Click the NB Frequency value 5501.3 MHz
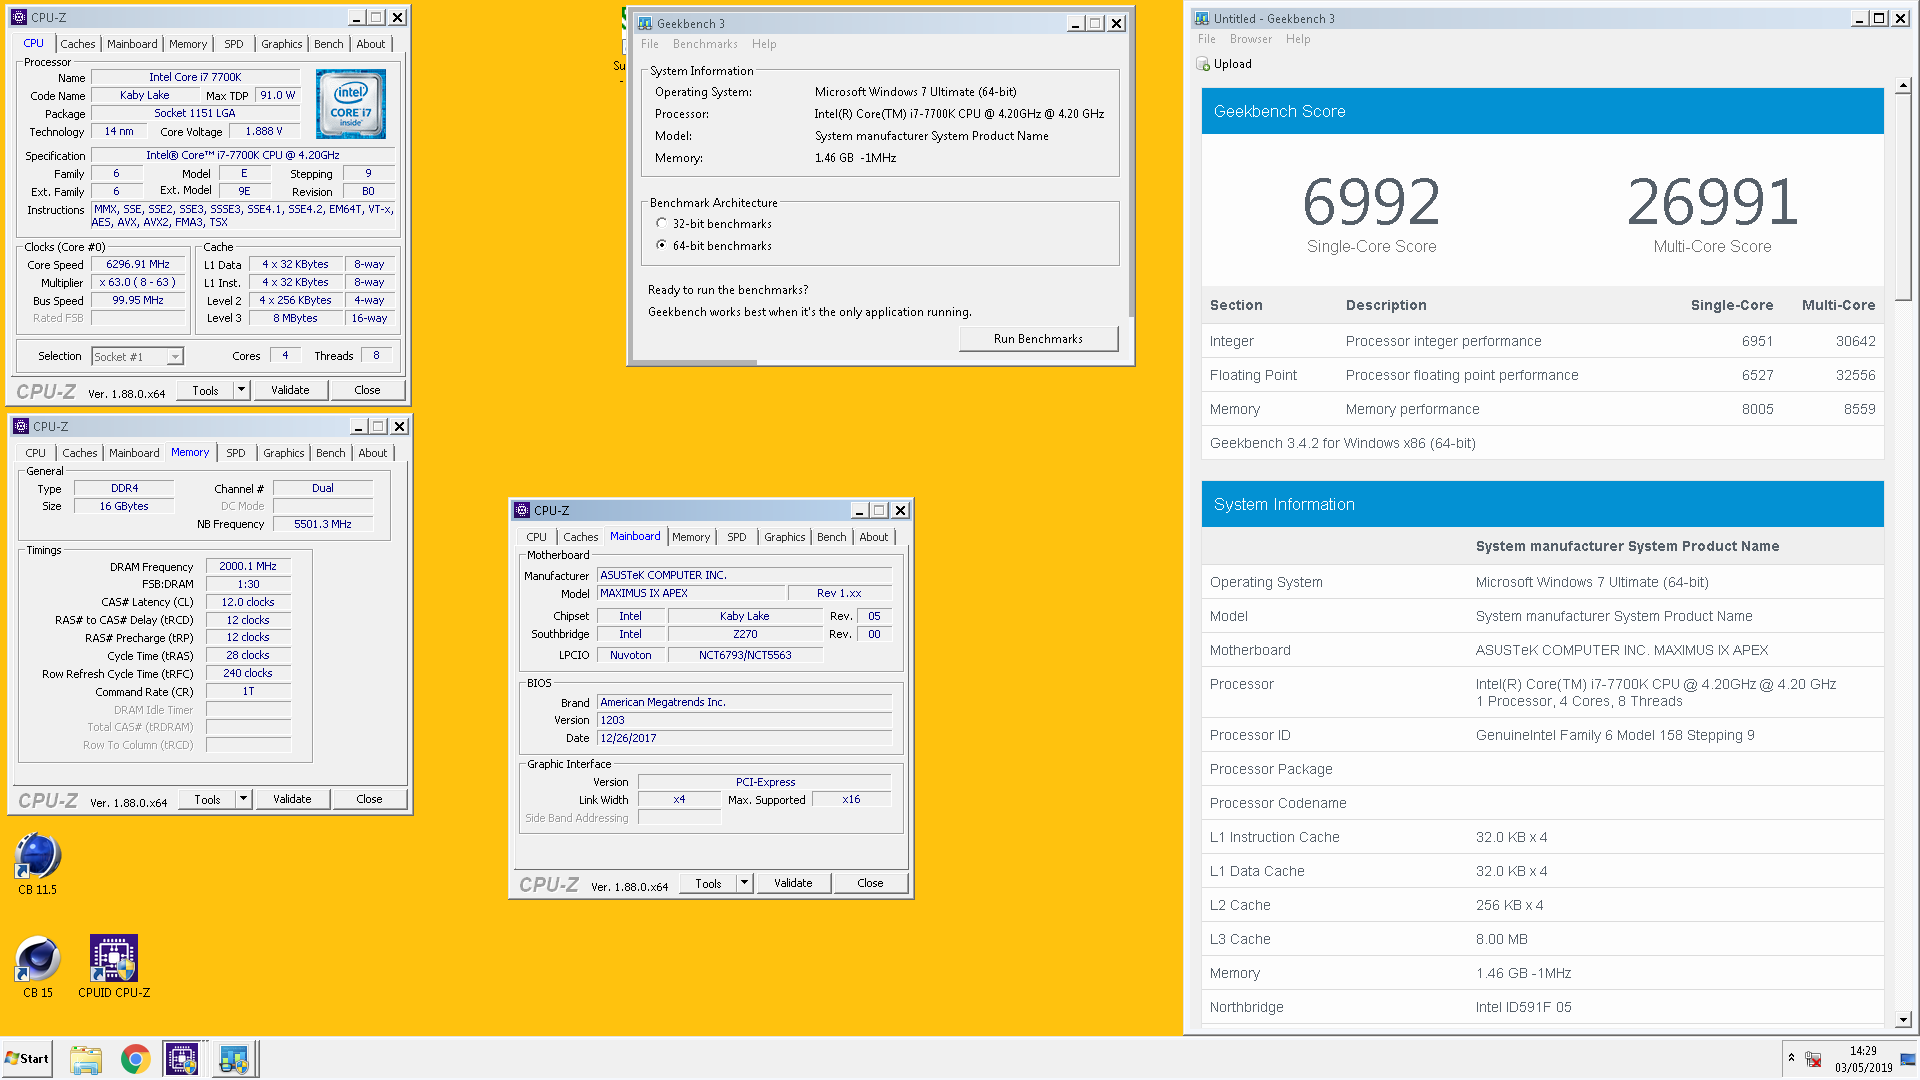 [323, 524]
